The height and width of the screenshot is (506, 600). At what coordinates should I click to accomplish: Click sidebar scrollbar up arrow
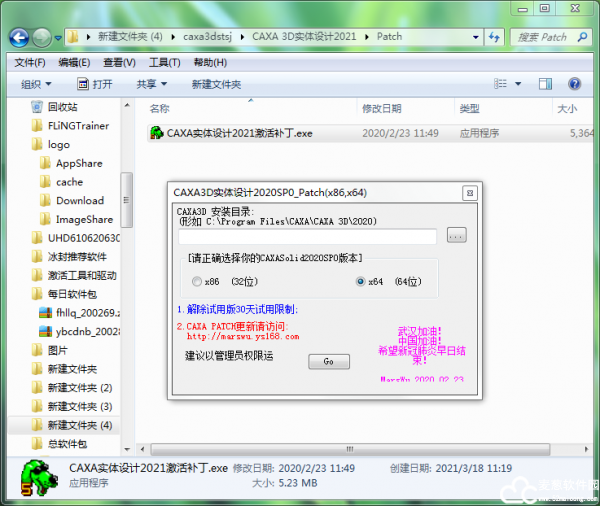(x=127, y=105)
